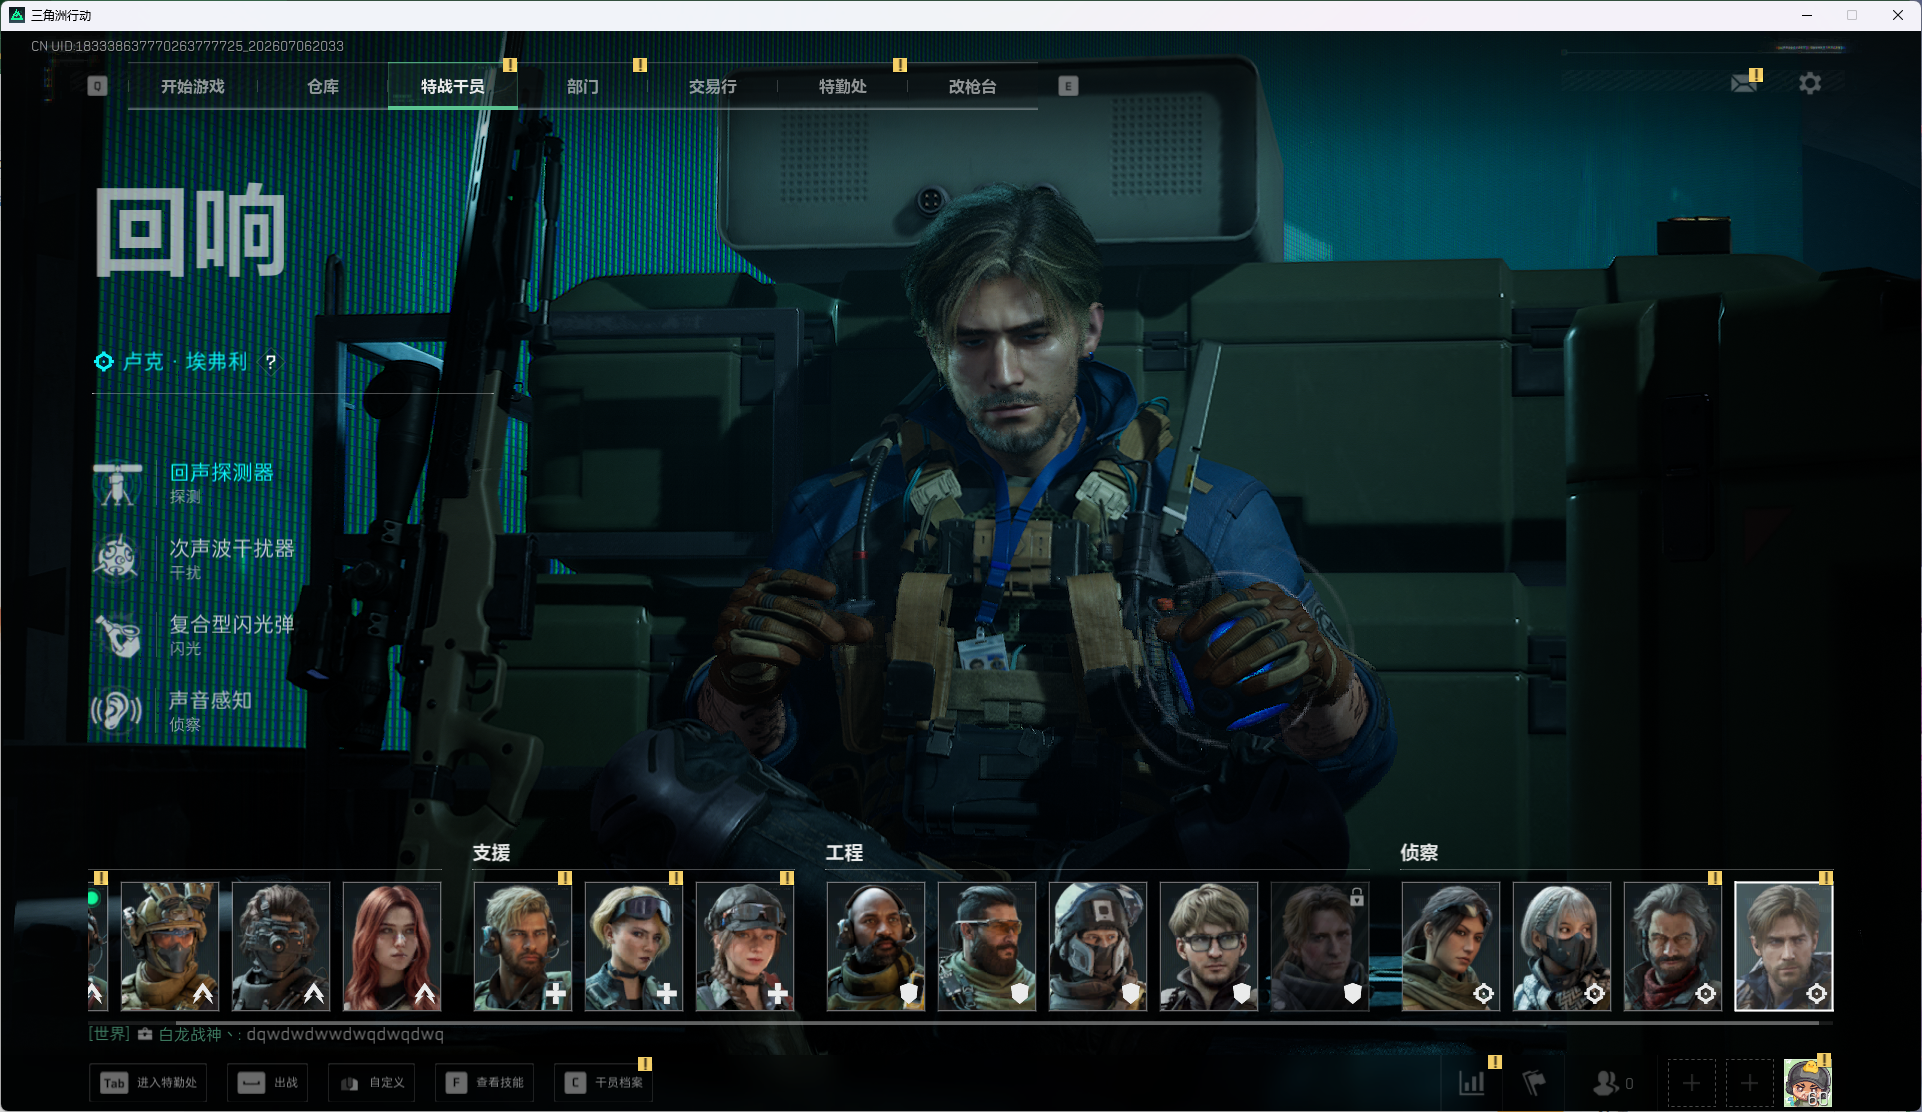This screenshot has height=1112, width=1922.
Task: Select the locked engineer operator portrait
Action: coord(1320,946)
